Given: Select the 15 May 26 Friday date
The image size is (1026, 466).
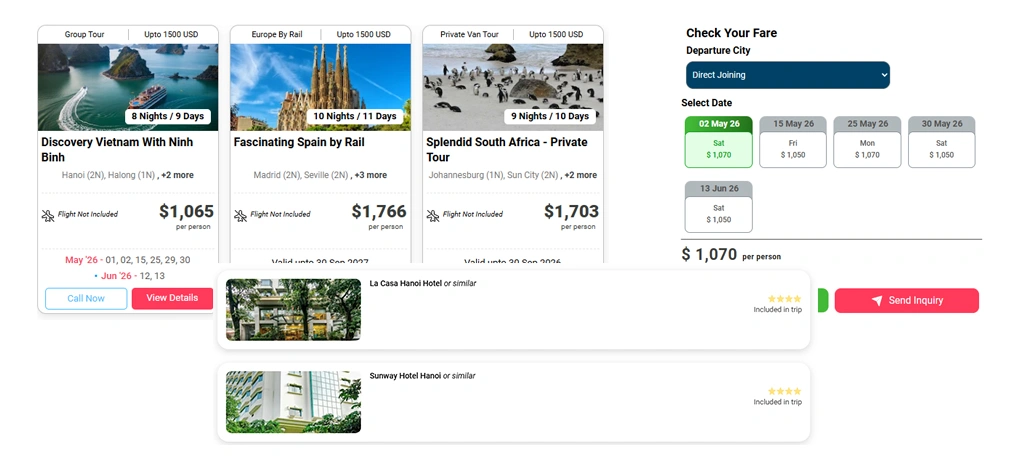Looking at the screenshot, I should pyautogui.click(x=793, y=143).
